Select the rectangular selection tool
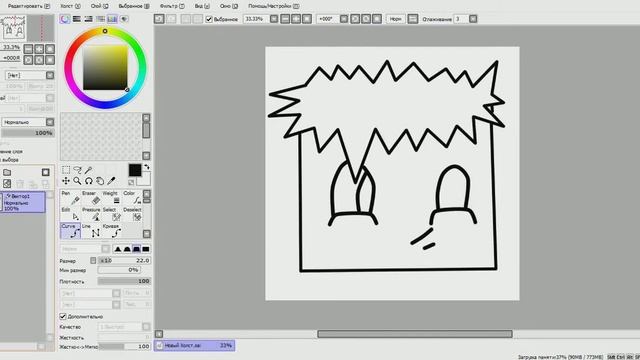 coord(66,170)
